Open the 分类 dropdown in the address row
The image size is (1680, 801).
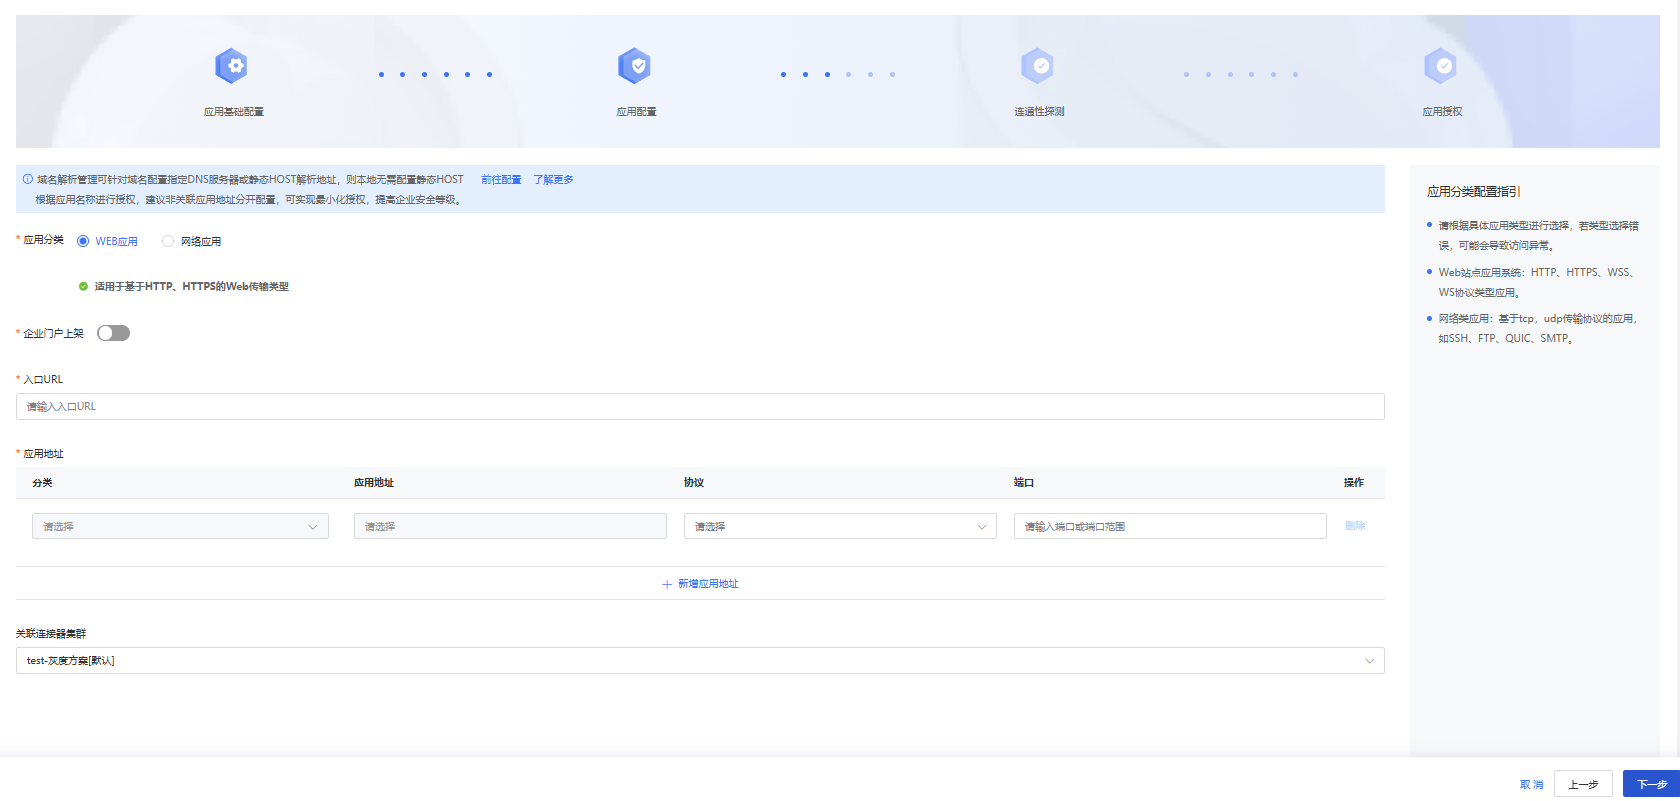[x=180, y=526]
